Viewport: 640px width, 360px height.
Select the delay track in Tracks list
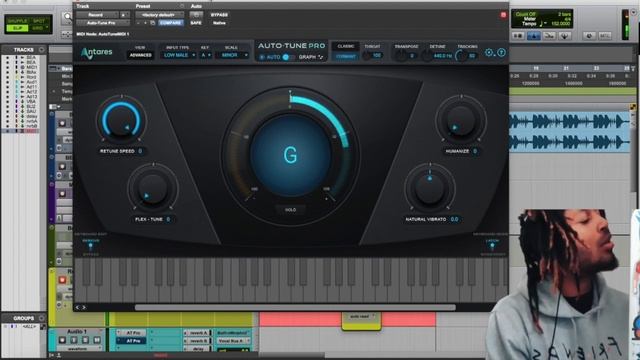tap(31, 116)
